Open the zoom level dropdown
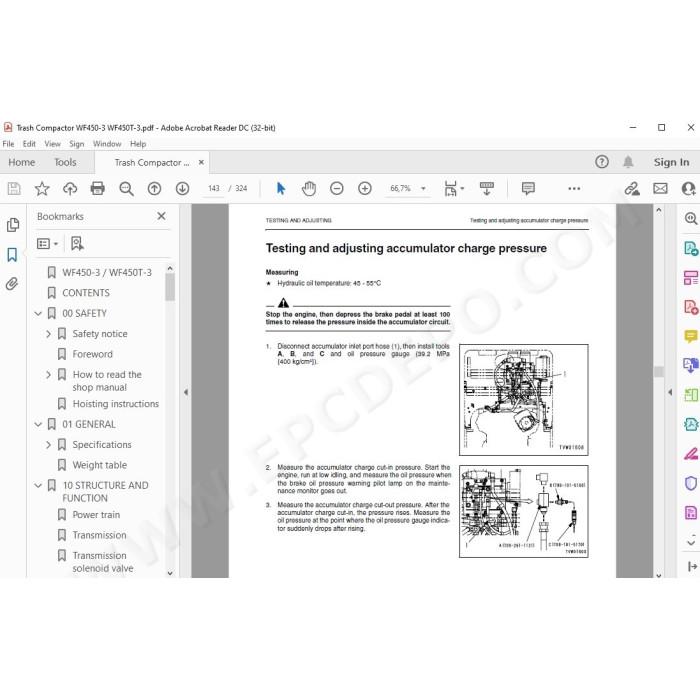This screenshot has height=700, width=700. pyautogui.click(x=423, y=189)
